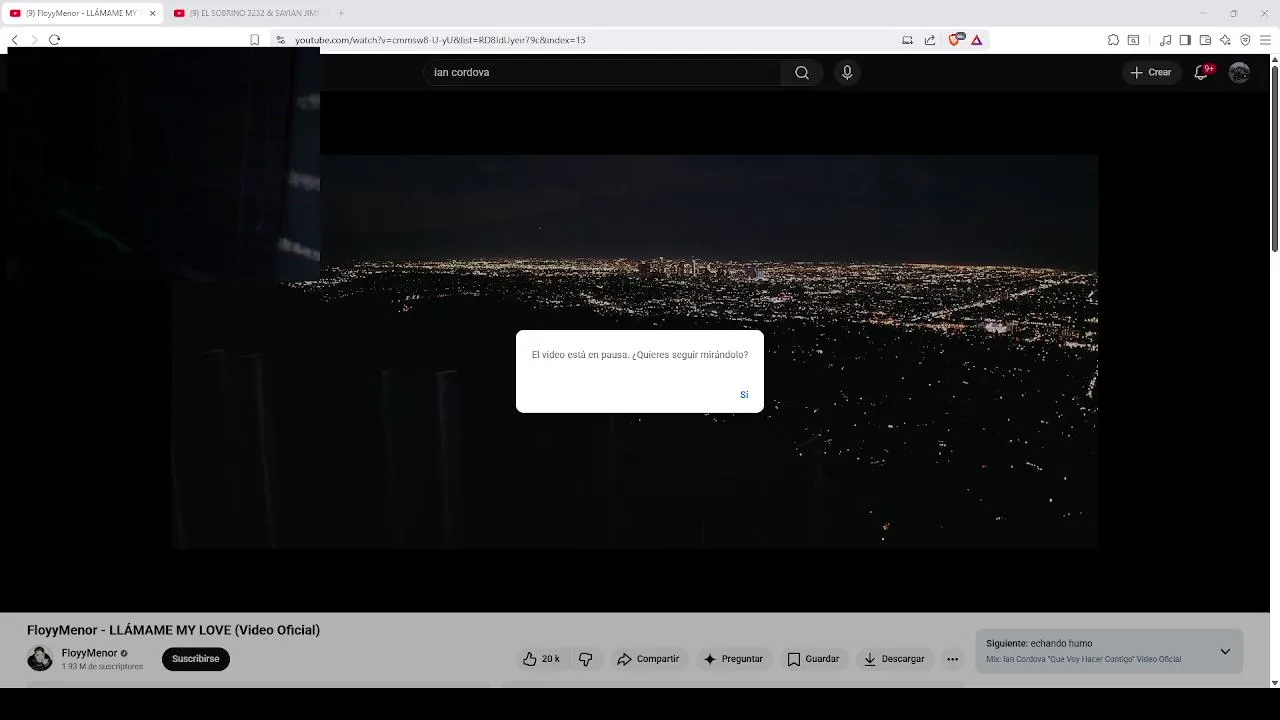Click the install/cast screen icon in address bar
Screen dimensions: 1280x720
click(x=907, y=40)
